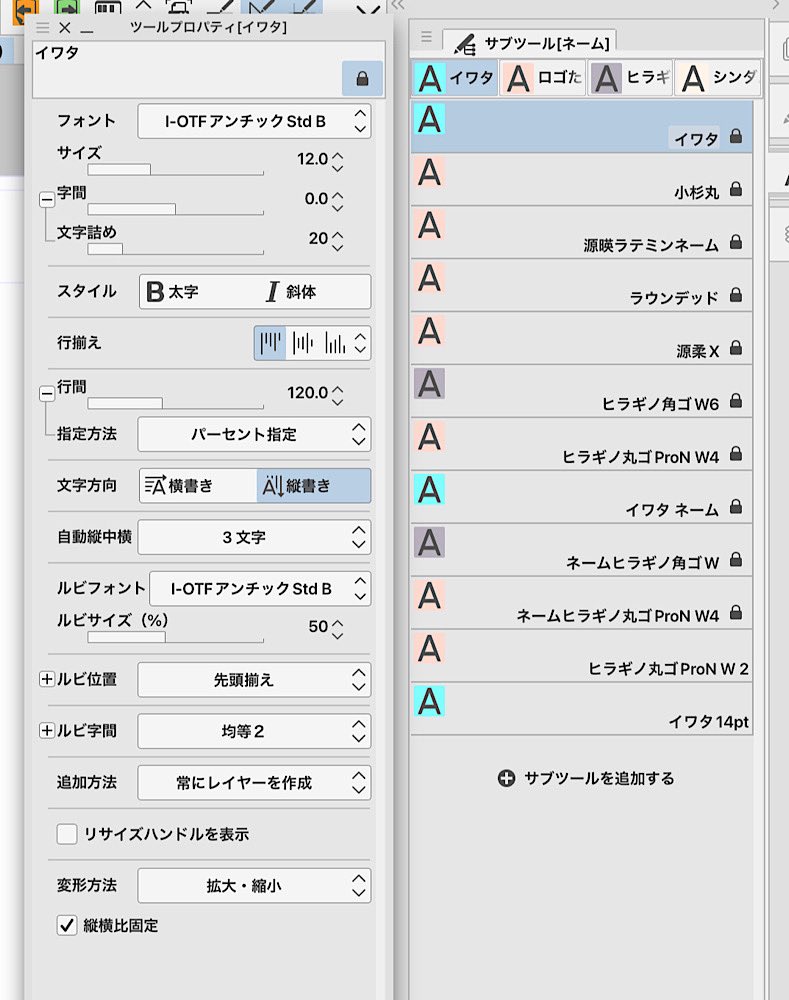Switch to the シンダ sub tool group tab
The height and width of the screenshot is (1000, 789).
(x=718, y=78)
